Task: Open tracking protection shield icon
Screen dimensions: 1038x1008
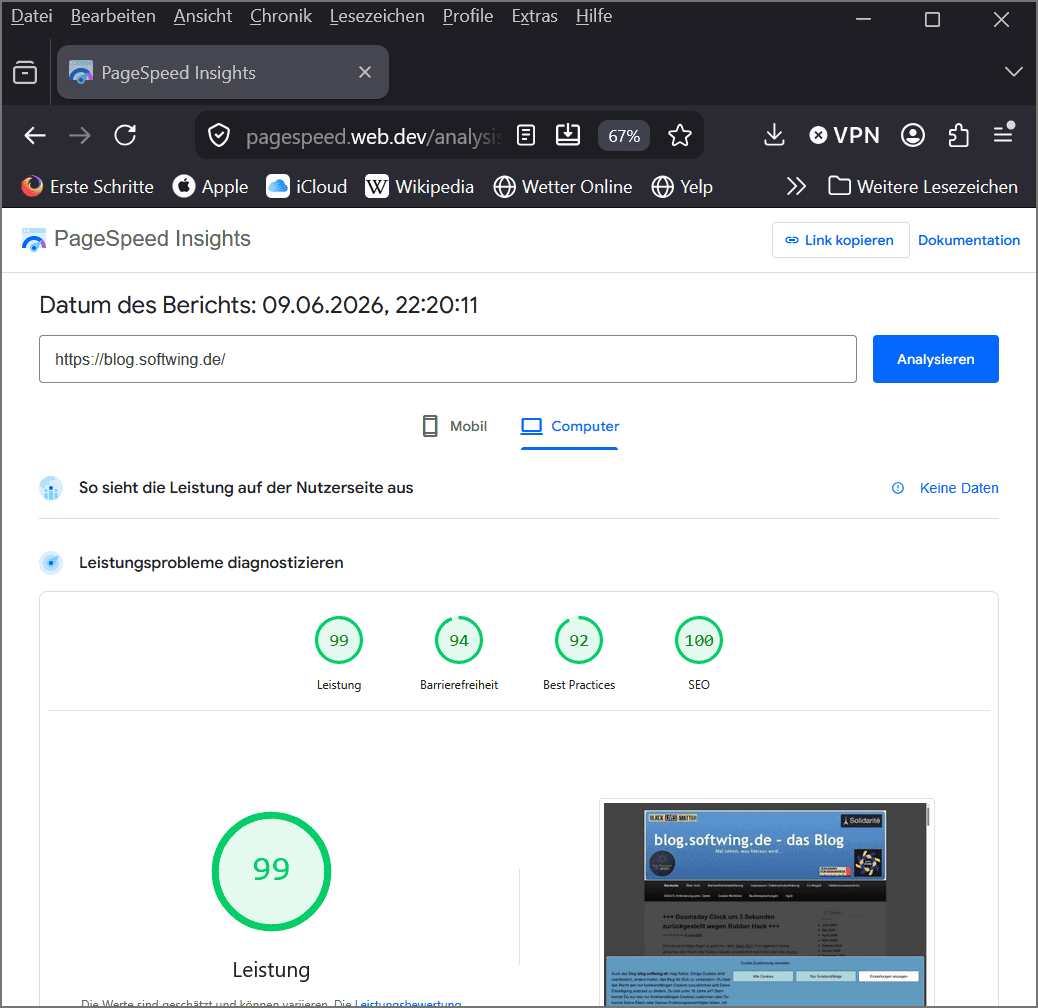Action: (x=218, y=136)
